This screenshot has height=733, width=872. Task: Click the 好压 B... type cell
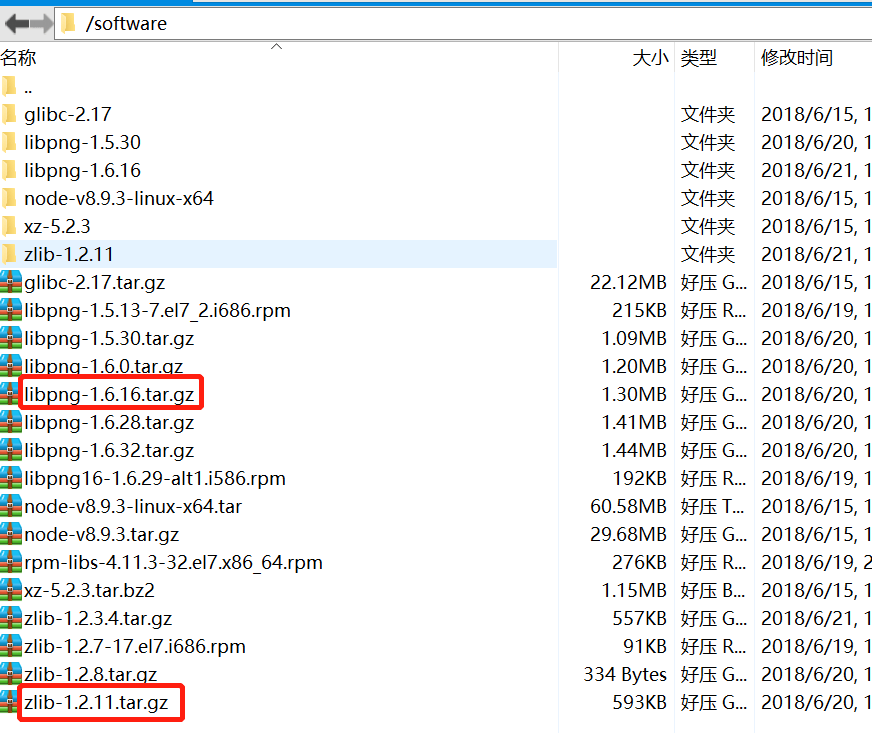click(714, 591)
